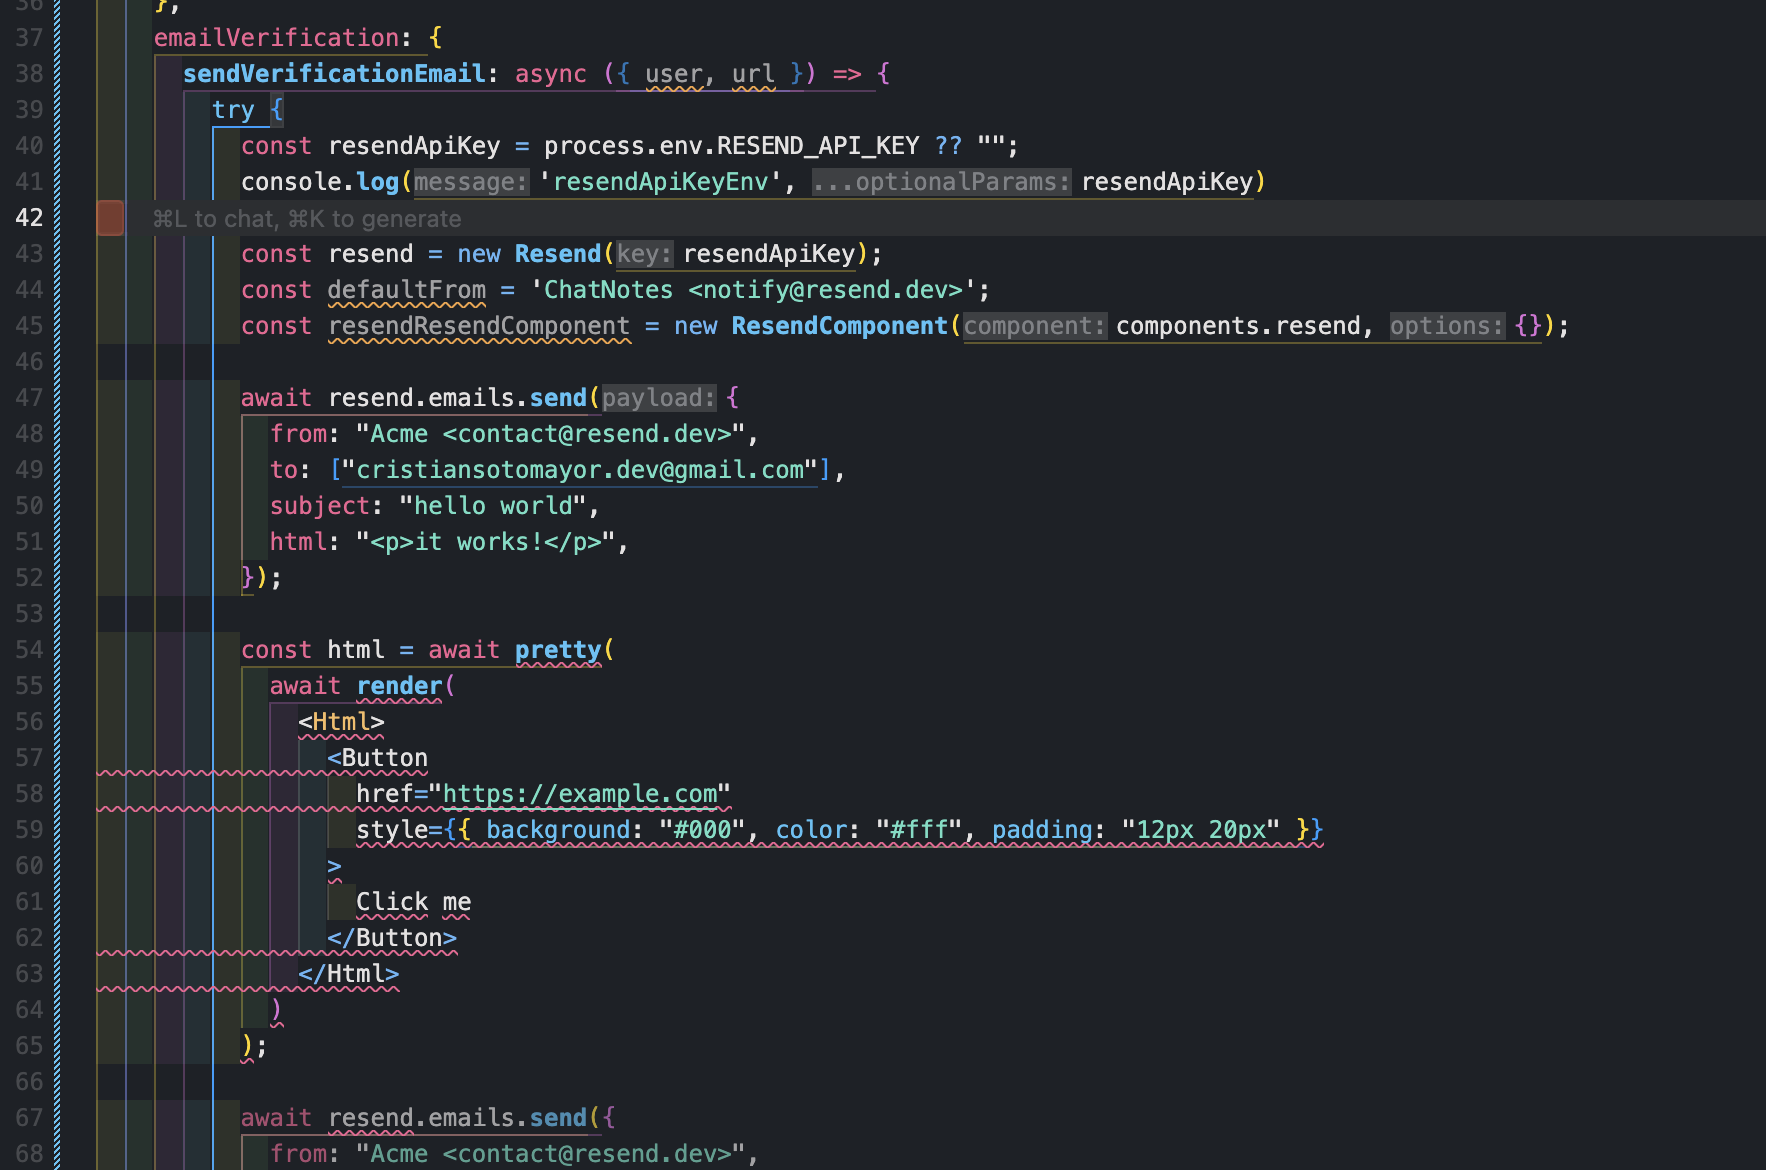Click line number 47 in the gutter
The width and height of the screenshot is (1766, 1170).
point(29,398)
